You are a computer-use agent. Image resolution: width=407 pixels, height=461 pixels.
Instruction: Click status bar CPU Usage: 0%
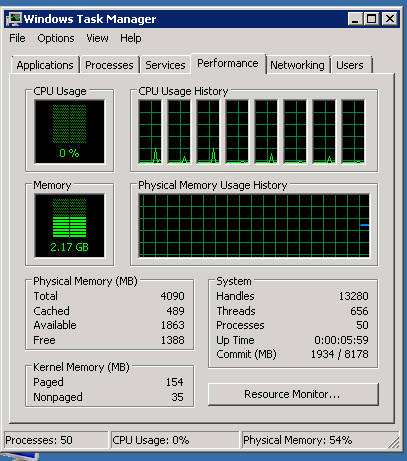point(175,440)
